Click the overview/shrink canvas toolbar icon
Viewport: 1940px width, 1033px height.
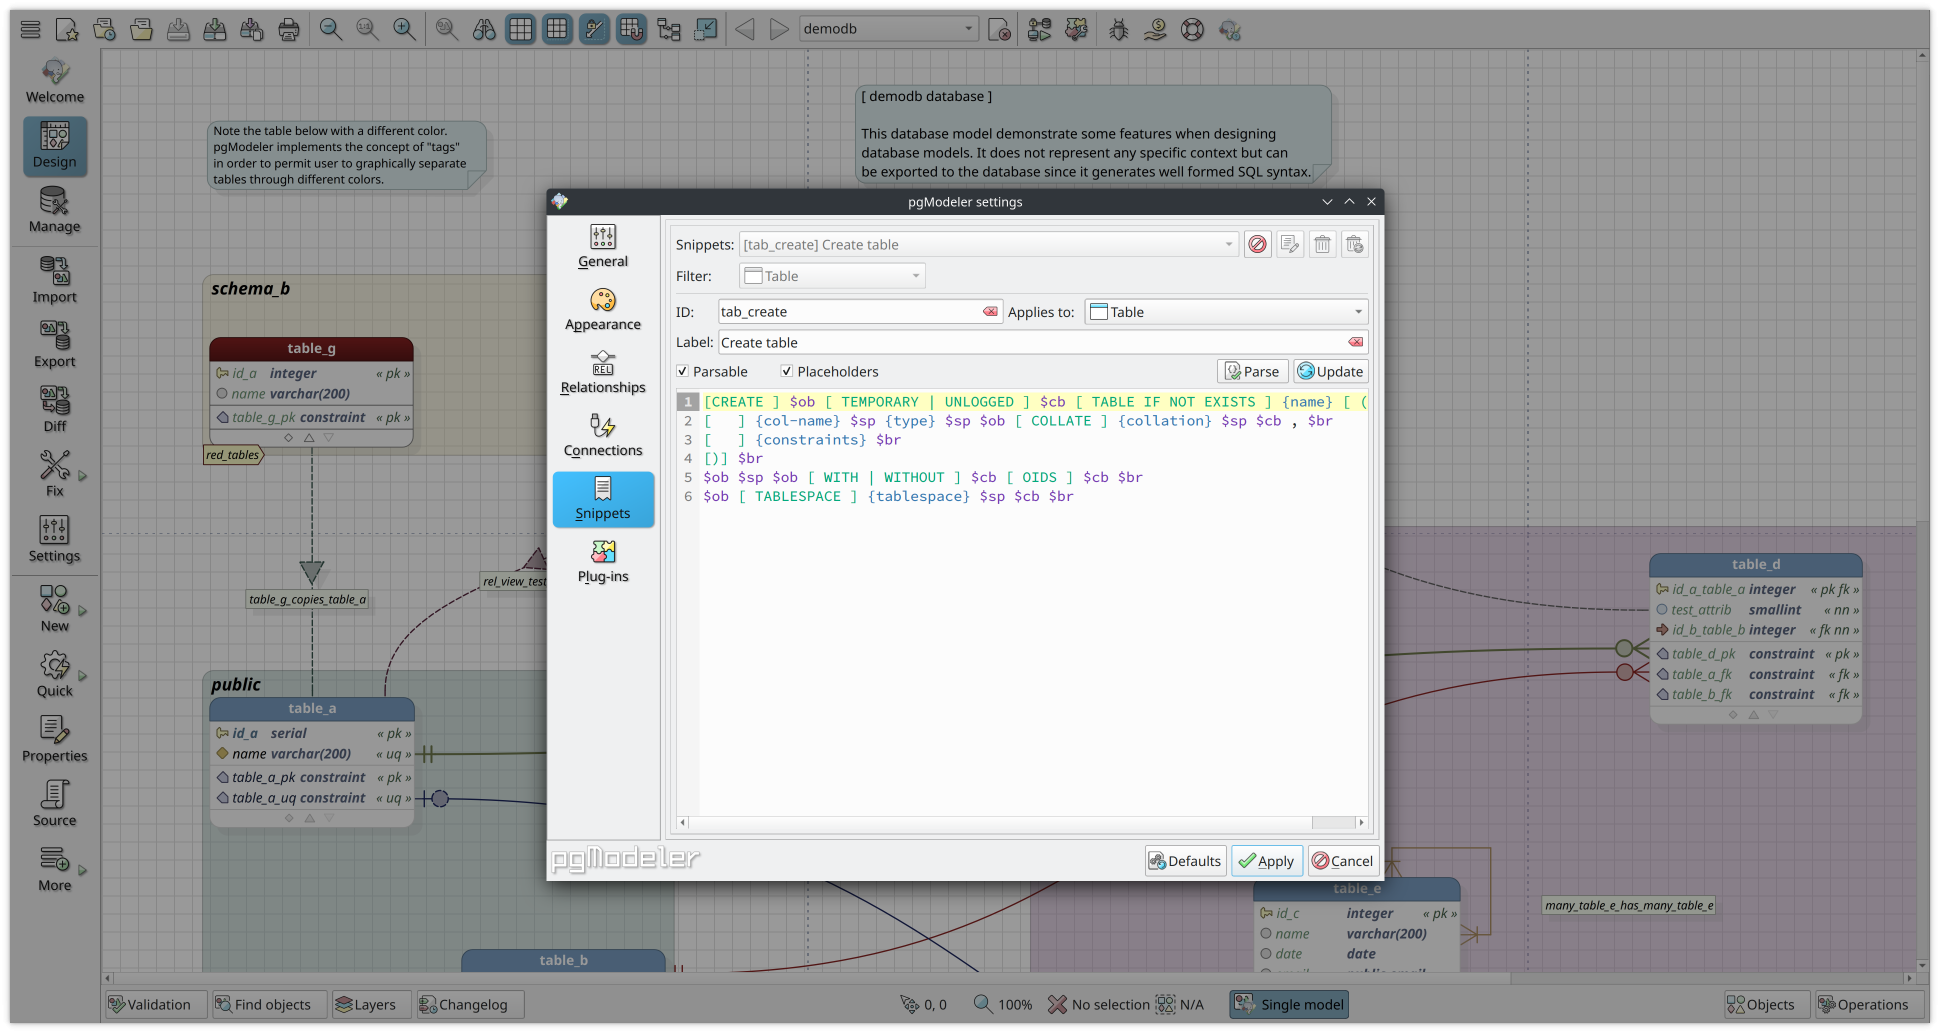coord(705,29)
